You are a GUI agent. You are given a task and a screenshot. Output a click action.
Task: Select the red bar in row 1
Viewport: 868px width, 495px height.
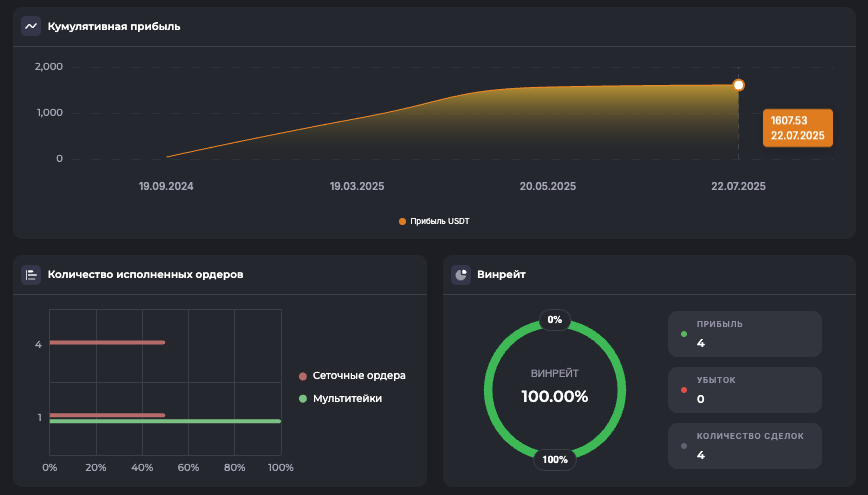tap(106, 415)
